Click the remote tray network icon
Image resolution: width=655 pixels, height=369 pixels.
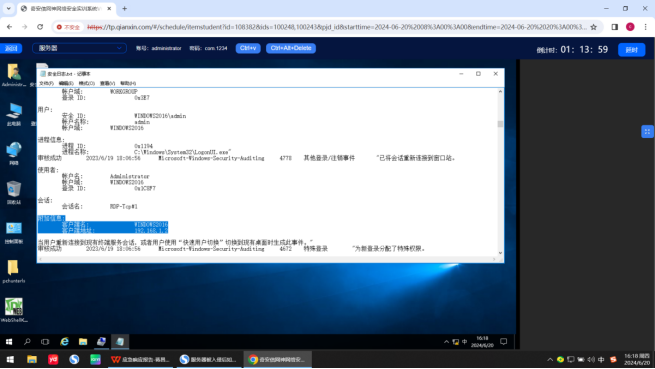tap(455, 342)
